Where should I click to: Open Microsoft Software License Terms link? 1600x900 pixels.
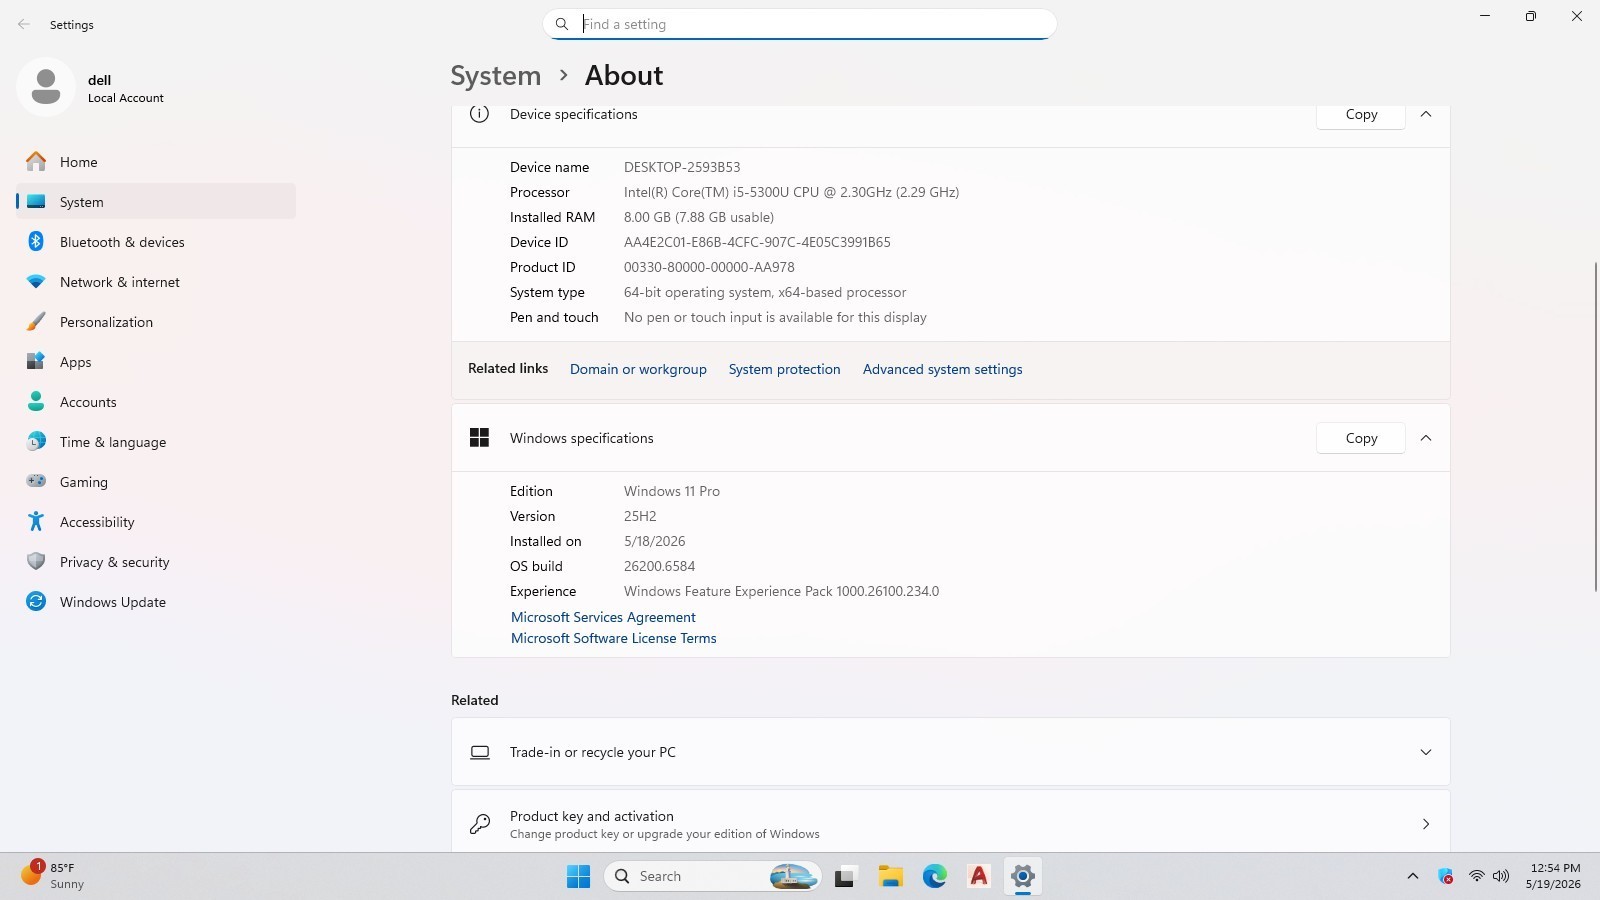click(613, 638)
